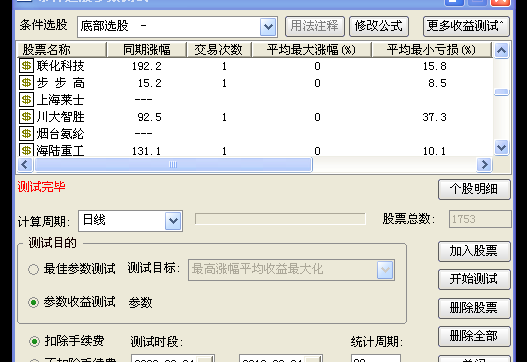The image size is (527, 362).
Task: Select the 海陆重工 row name
Action: coord(60,150)
